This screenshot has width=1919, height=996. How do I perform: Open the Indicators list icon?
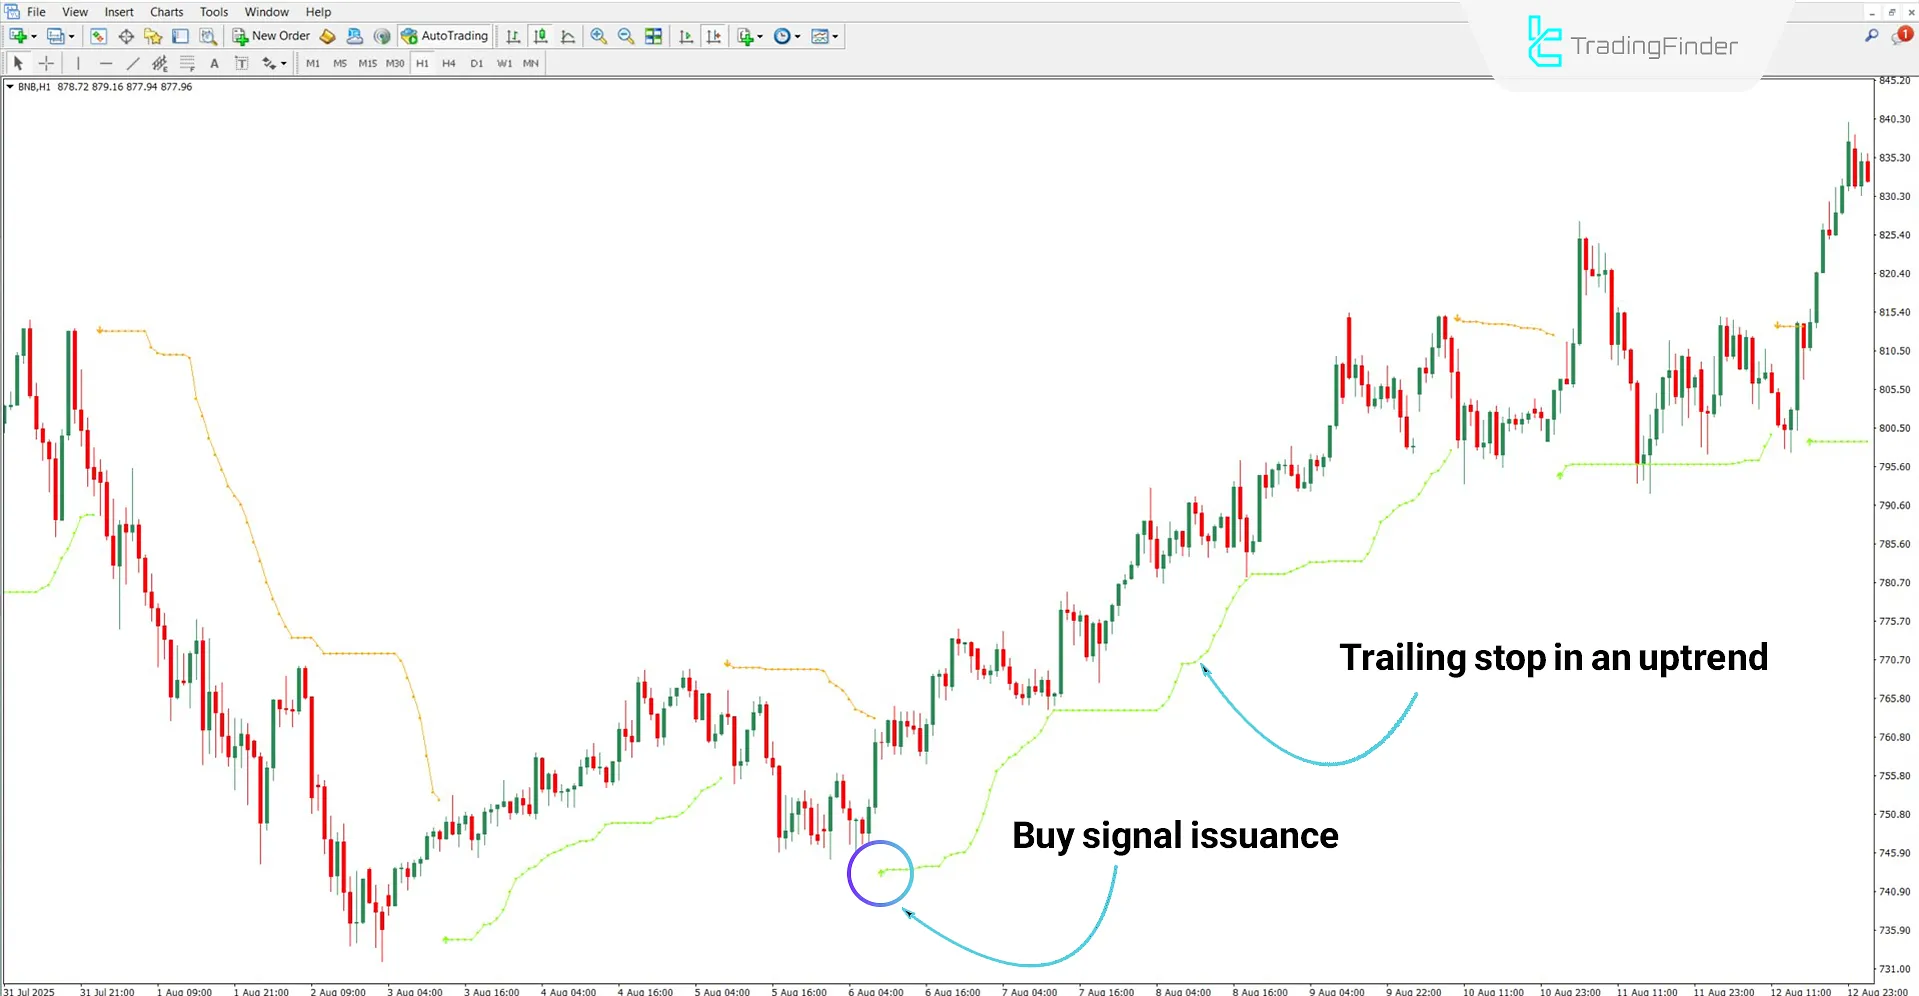click(x=746, y=36)
